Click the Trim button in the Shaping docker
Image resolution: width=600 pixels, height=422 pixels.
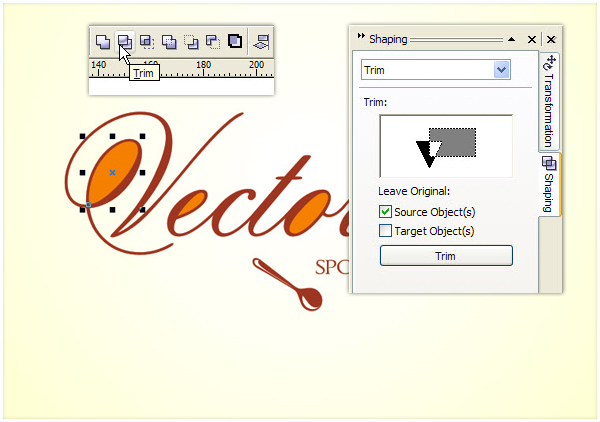coord(446,256)
